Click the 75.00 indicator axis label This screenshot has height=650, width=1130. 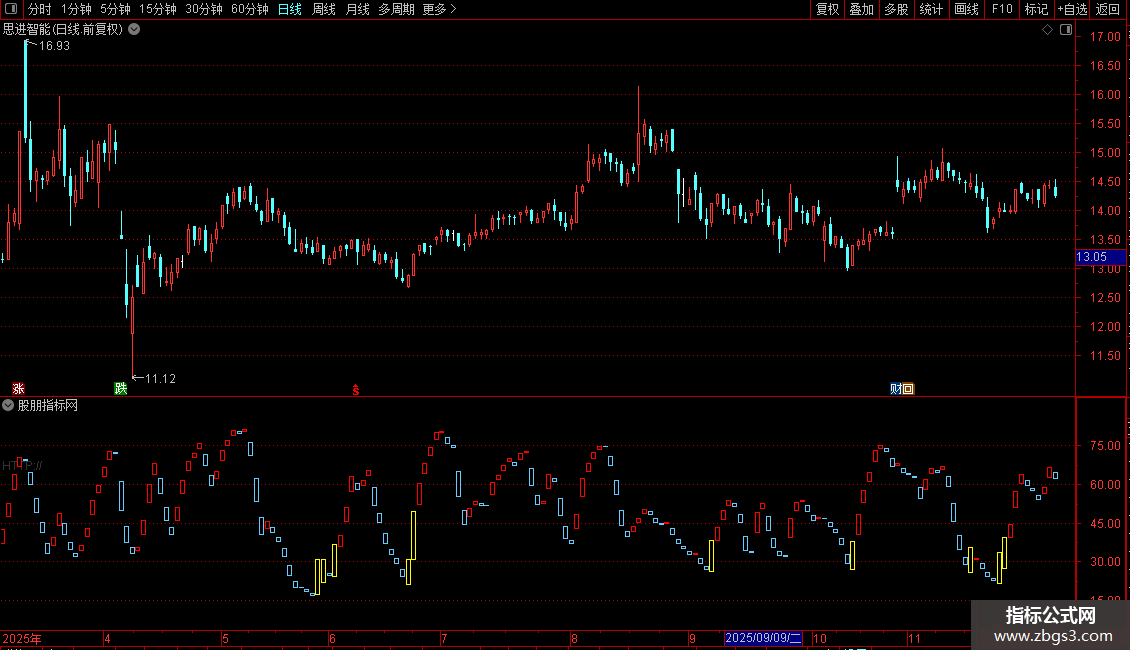(x=1105, y=446)
